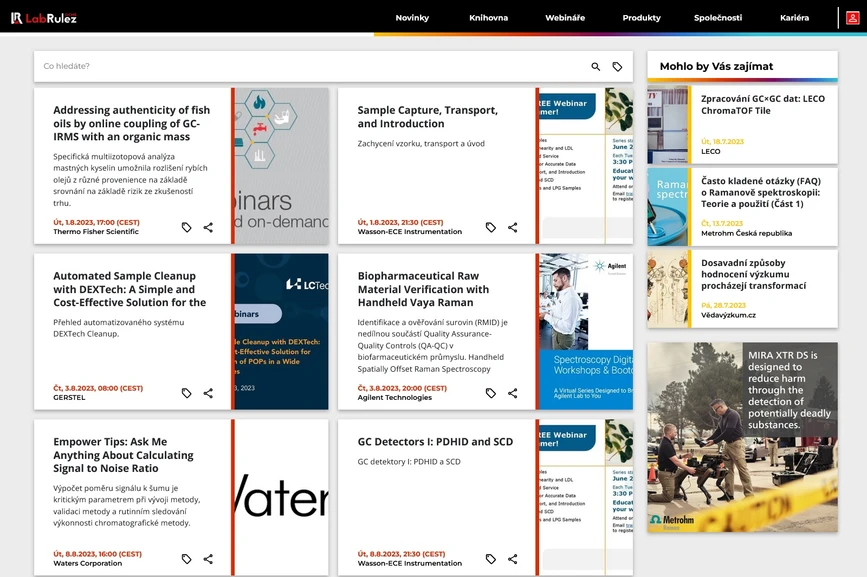This screenshot has width=867, height=577.
Task: Click 'Zachycení vzorku, transport a úvod' description
Action: (x=421, y=144)
